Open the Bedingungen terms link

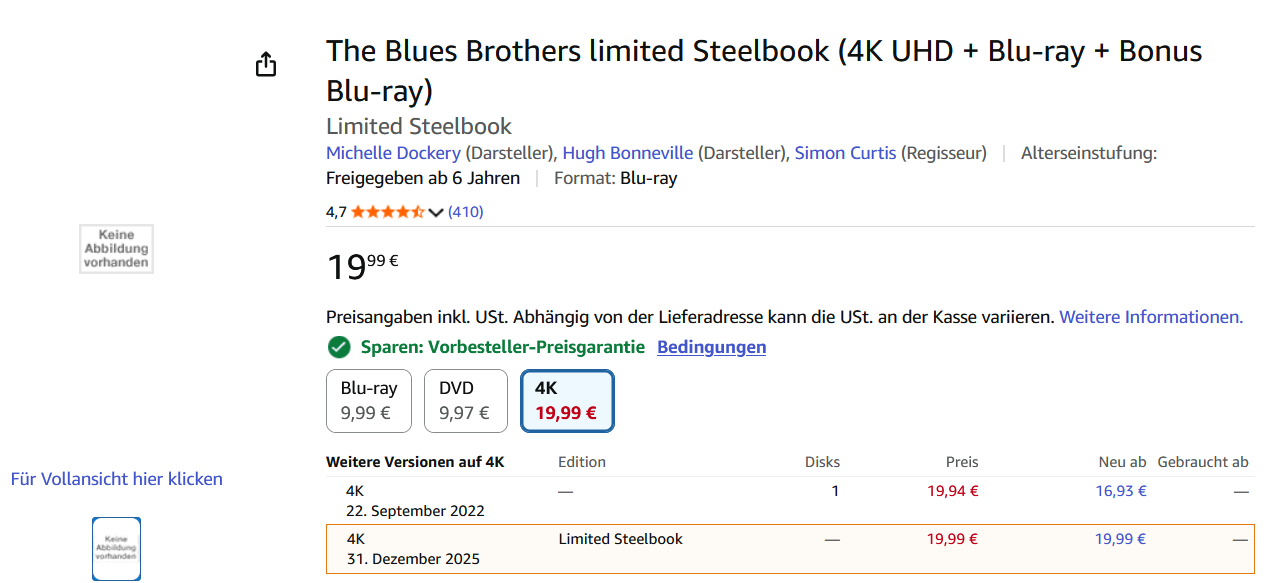[711, 347]
